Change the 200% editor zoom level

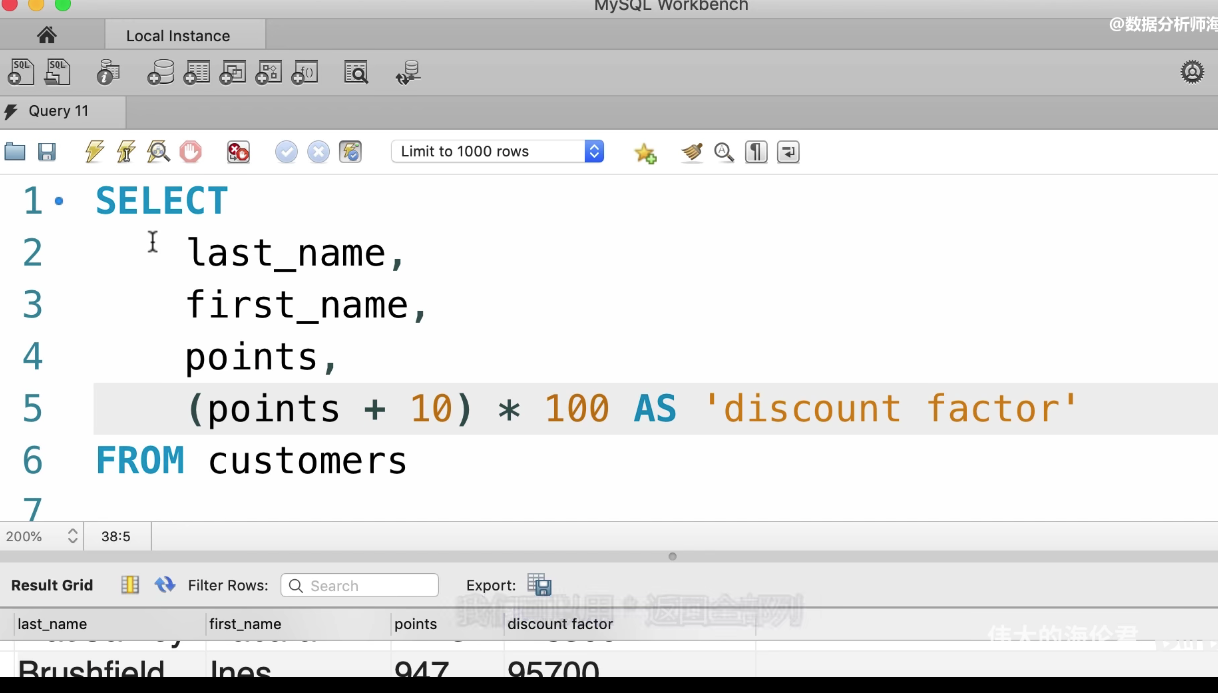pos(41,536)
